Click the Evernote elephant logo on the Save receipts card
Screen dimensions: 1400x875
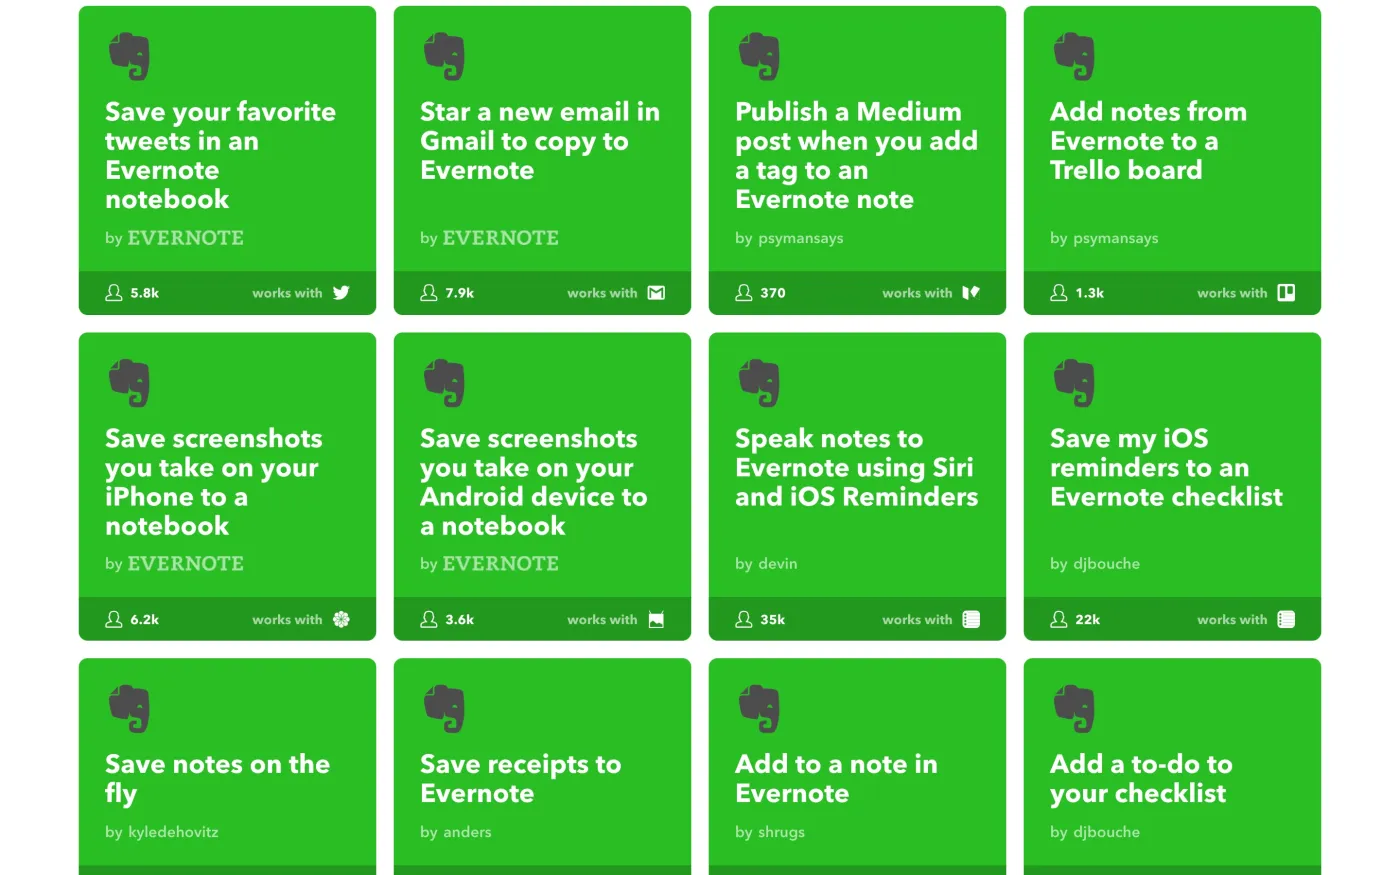click(x=444, y=708)
